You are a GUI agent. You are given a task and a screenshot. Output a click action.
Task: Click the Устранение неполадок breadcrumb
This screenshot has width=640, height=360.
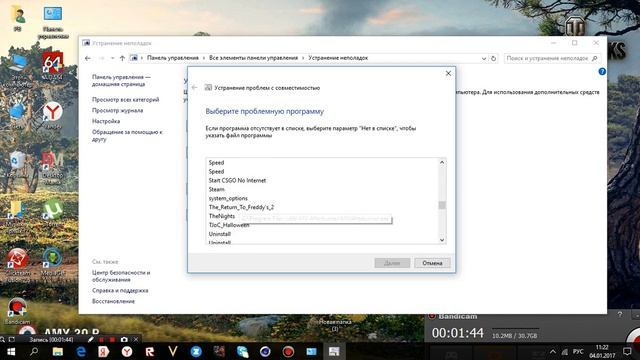point(338,58)
